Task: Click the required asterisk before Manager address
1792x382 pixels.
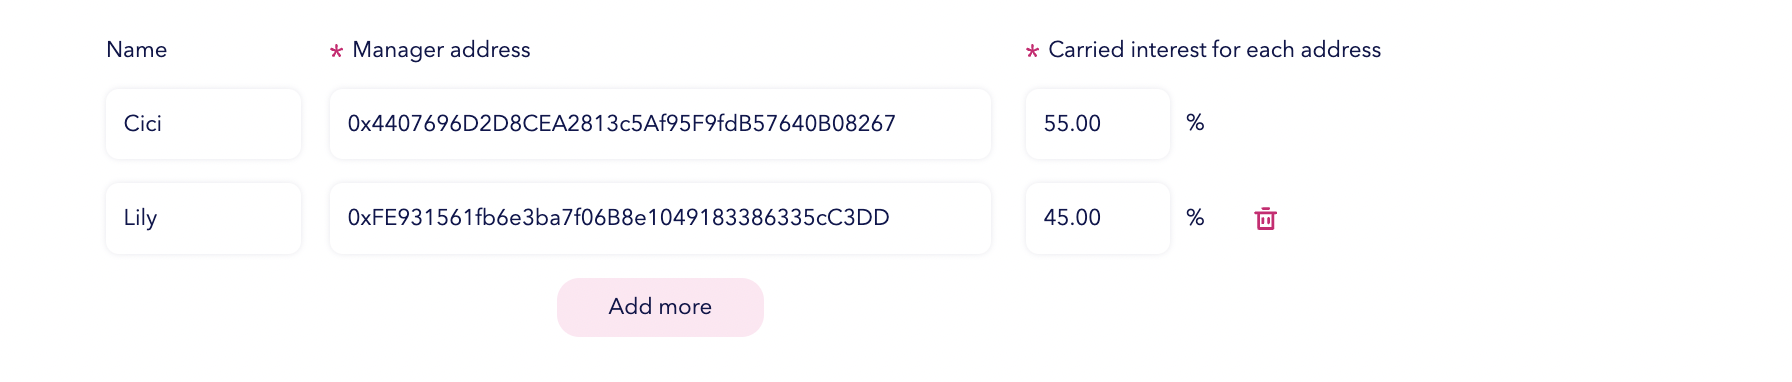Action: point(336,51)
